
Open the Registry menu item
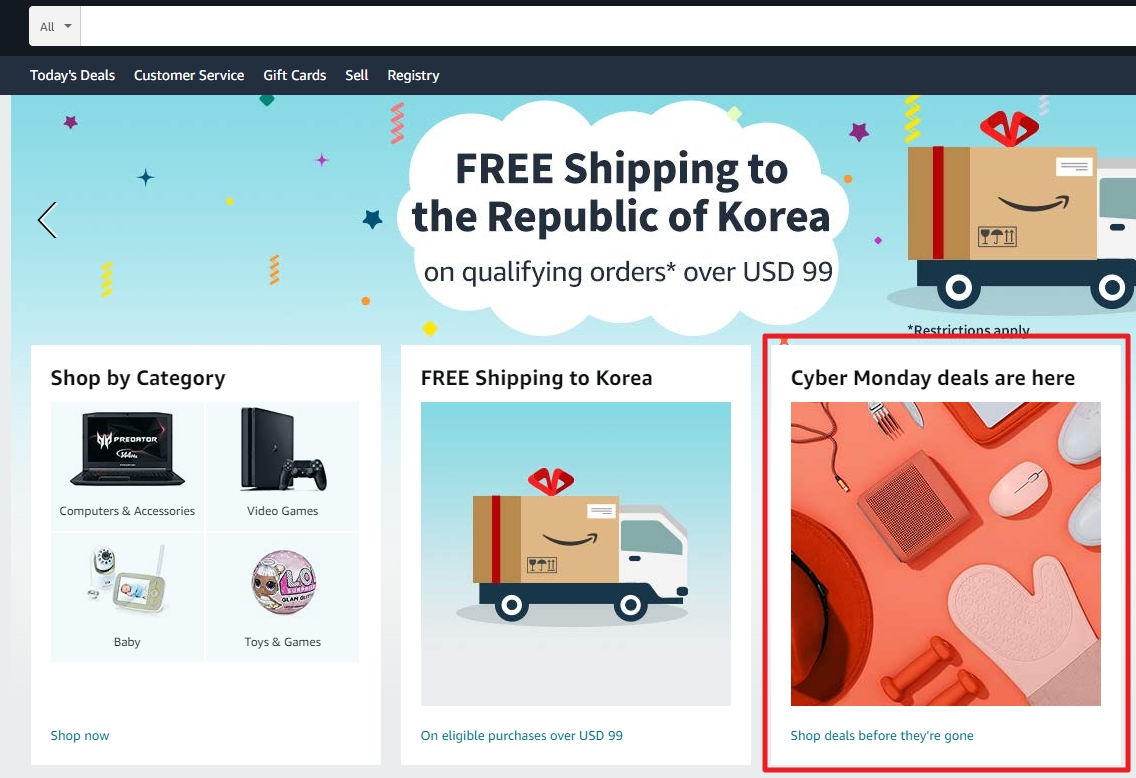pos(413,75)
